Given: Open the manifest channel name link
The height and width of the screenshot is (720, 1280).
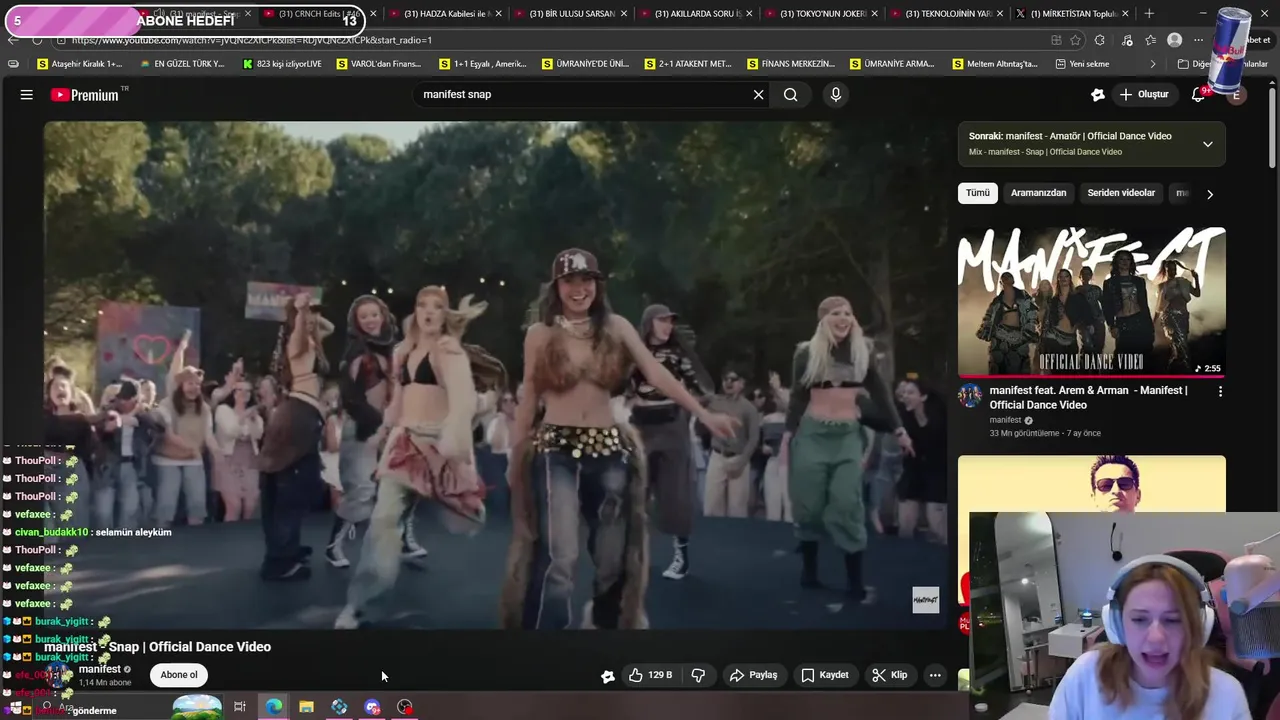Looking at the screenshot, I should tap(100, 669).
